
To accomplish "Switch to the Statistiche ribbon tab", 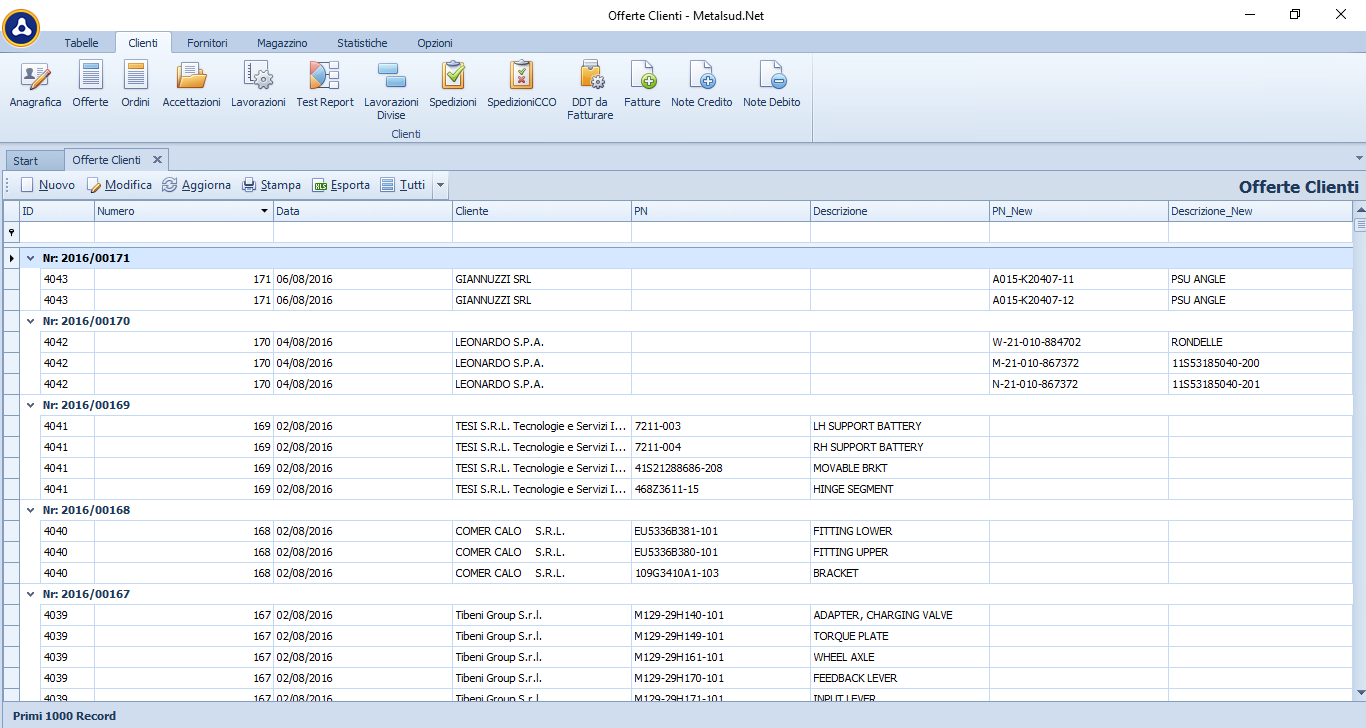I will pyautogui.click(x=362, y=43).
